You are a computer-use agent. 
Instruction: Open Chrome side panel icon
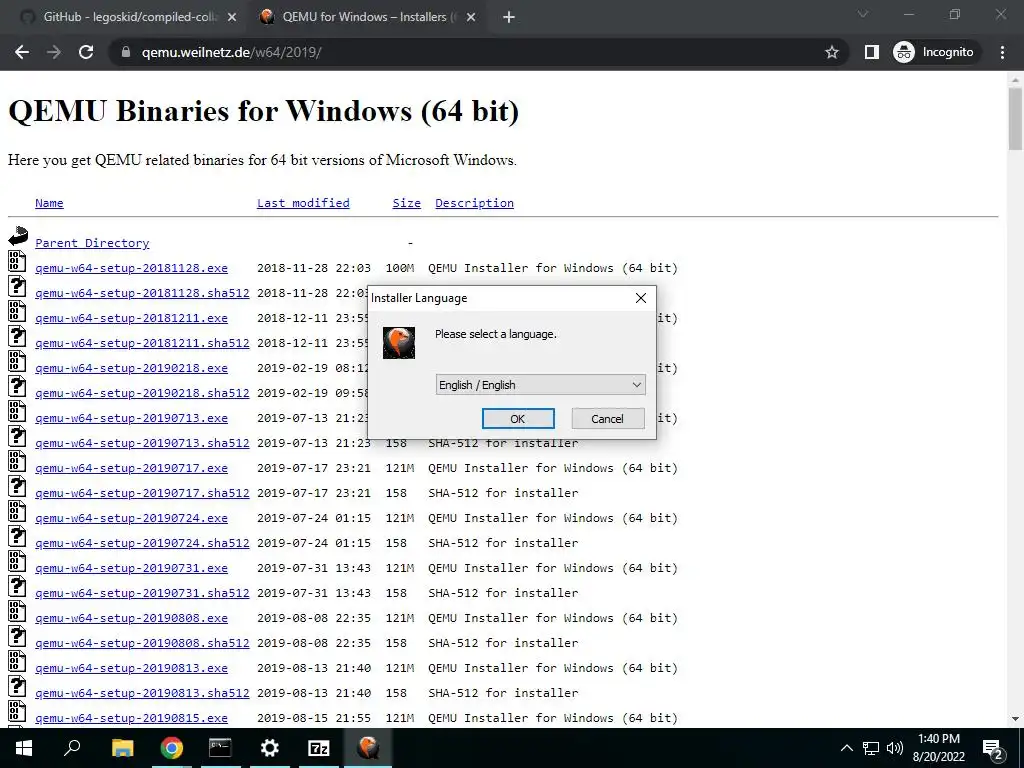click(871, 52)
